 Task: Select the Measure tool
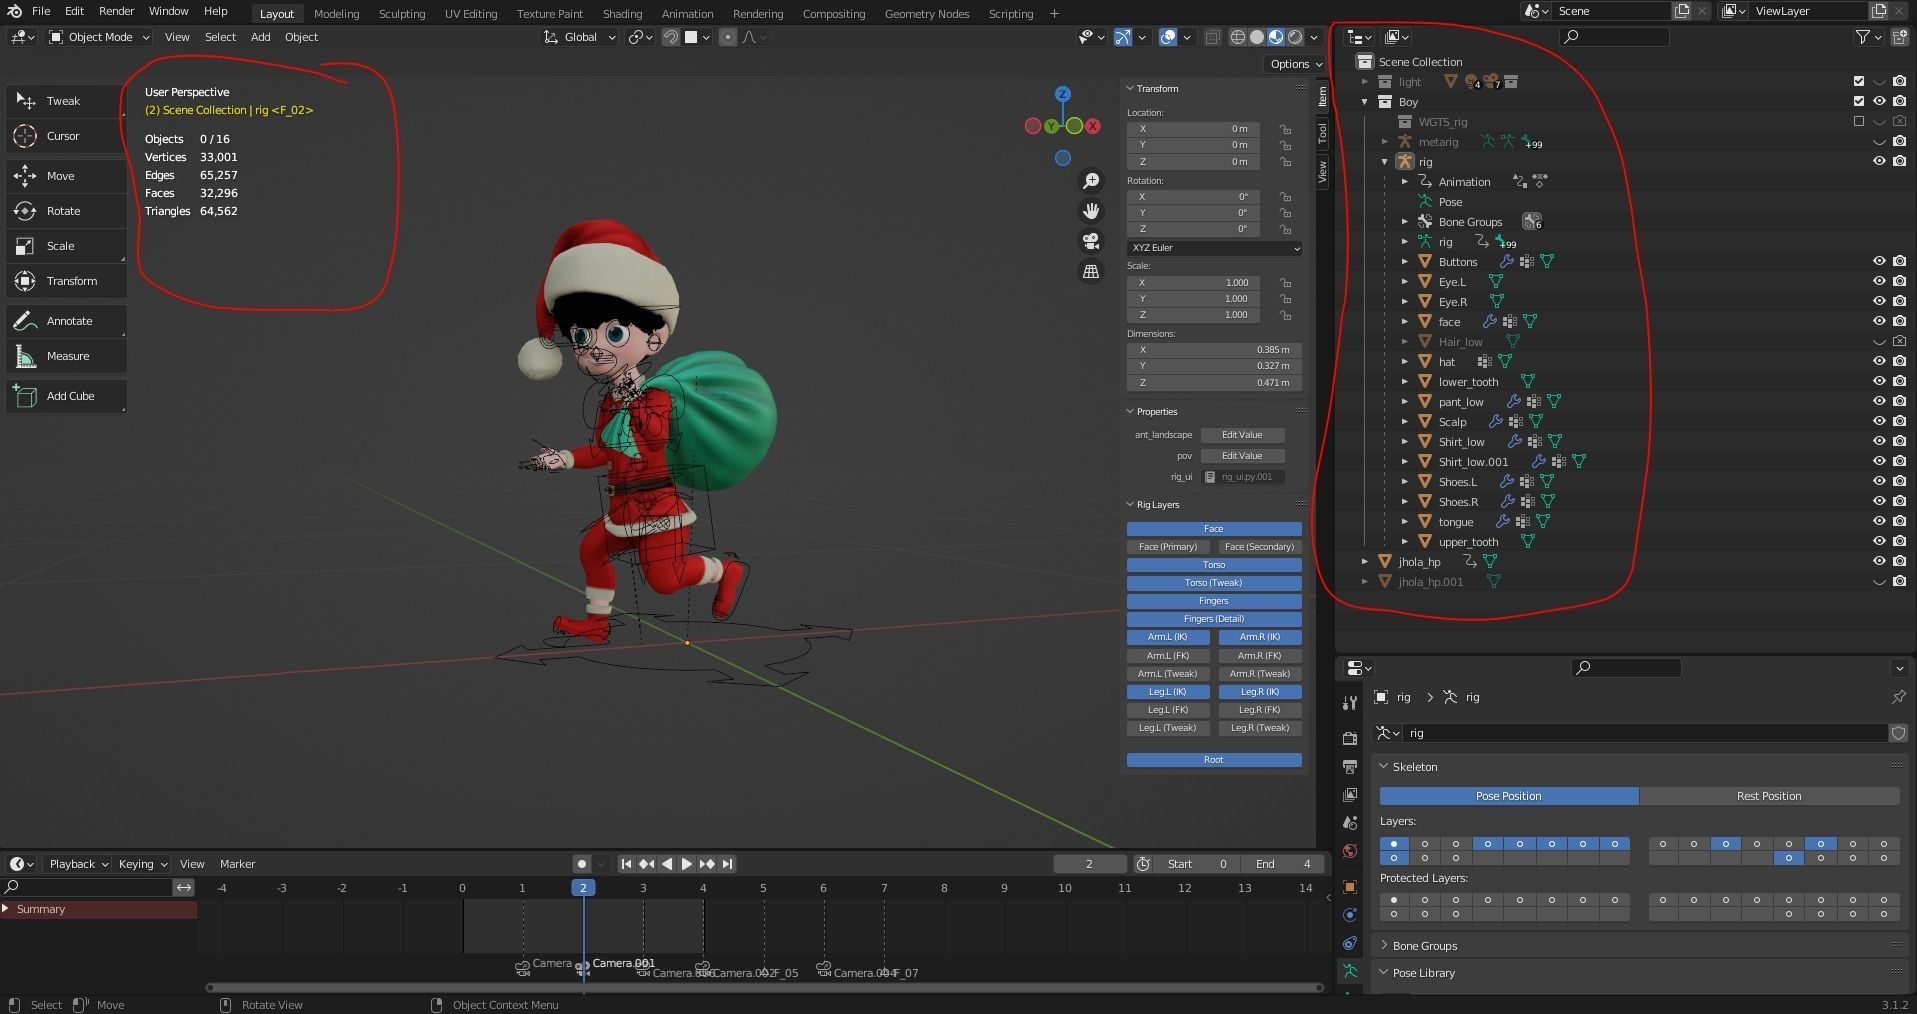[x=66, y=356]
